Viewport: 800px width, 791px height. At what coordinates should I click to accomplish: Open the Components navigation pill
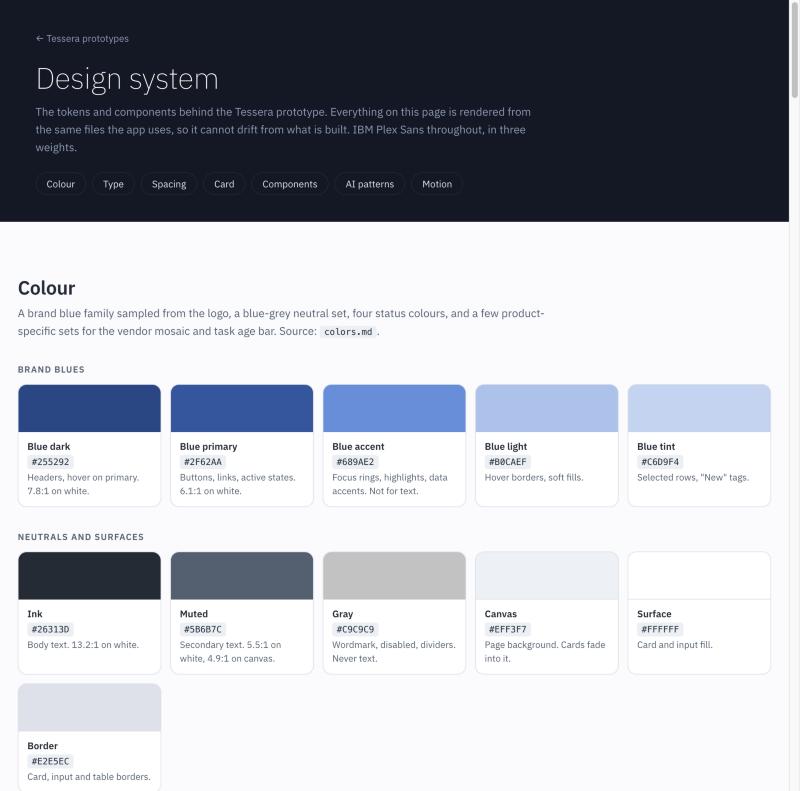click(290, 184)
